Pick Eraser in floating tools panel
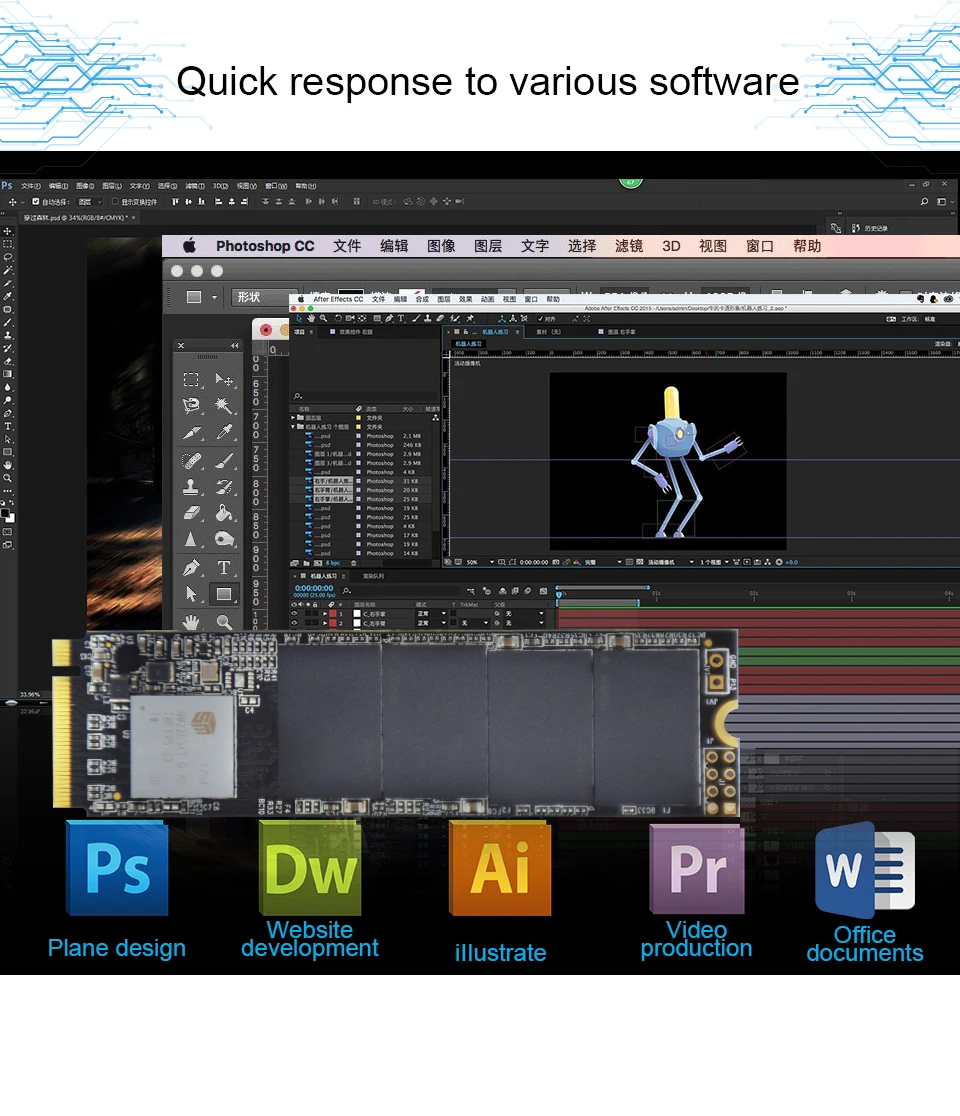The width and height of the screenshot is (960, 1116). [x=191, y=513]
